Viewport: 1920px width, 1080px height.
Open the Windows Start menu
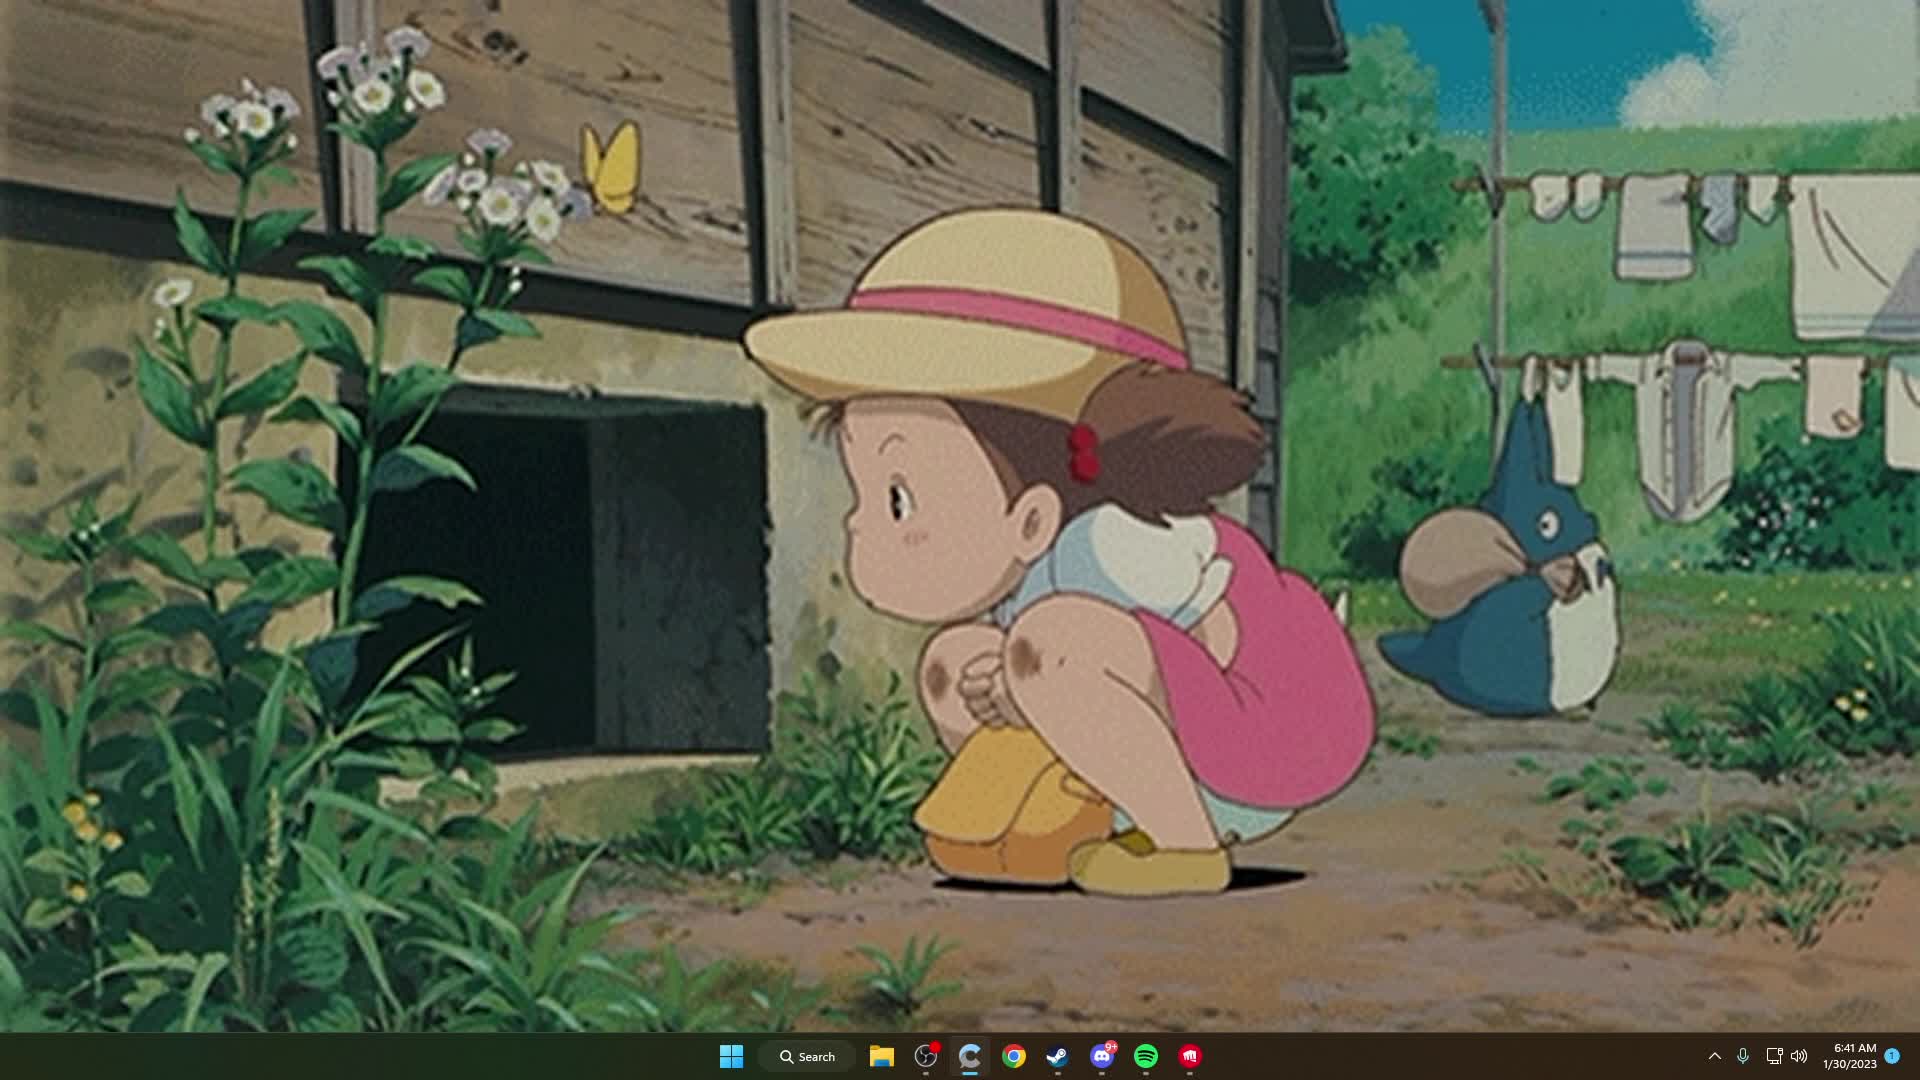tap(731, 1056)
